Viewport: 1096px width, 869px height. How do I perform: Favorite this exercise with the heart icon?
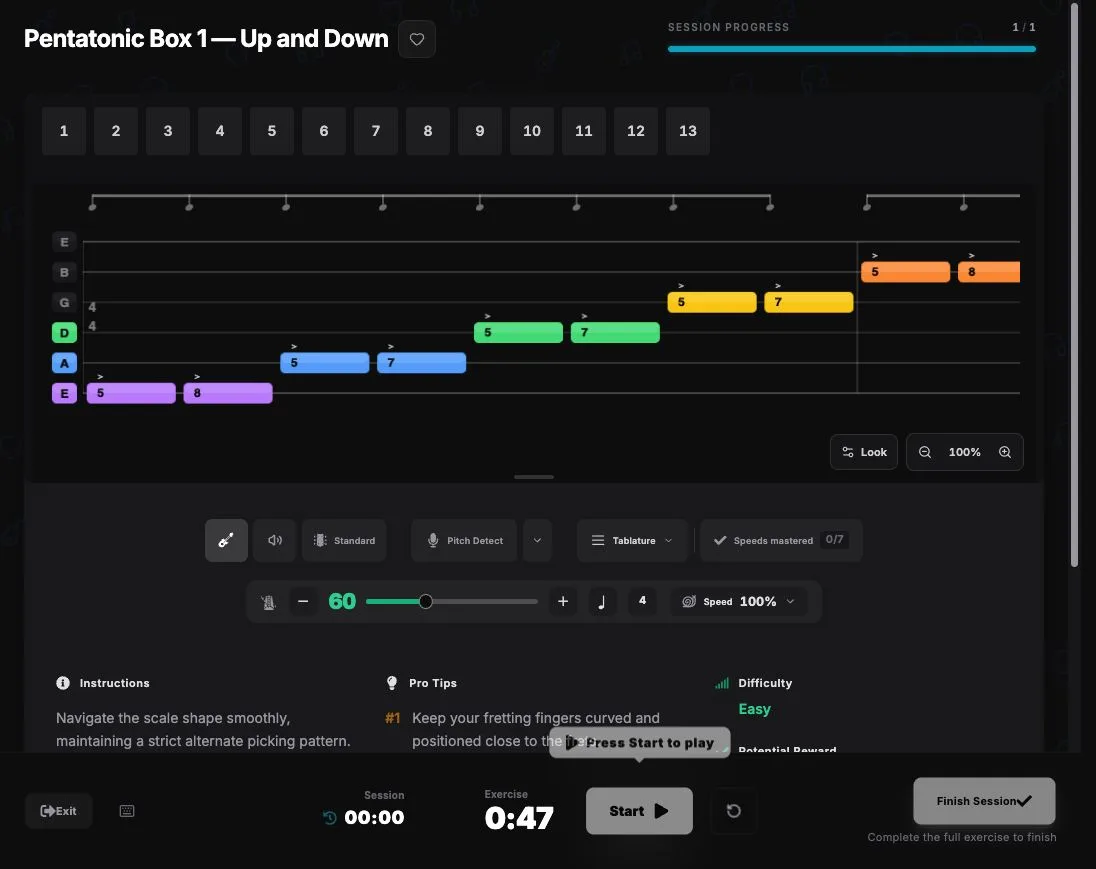(417, 39)
